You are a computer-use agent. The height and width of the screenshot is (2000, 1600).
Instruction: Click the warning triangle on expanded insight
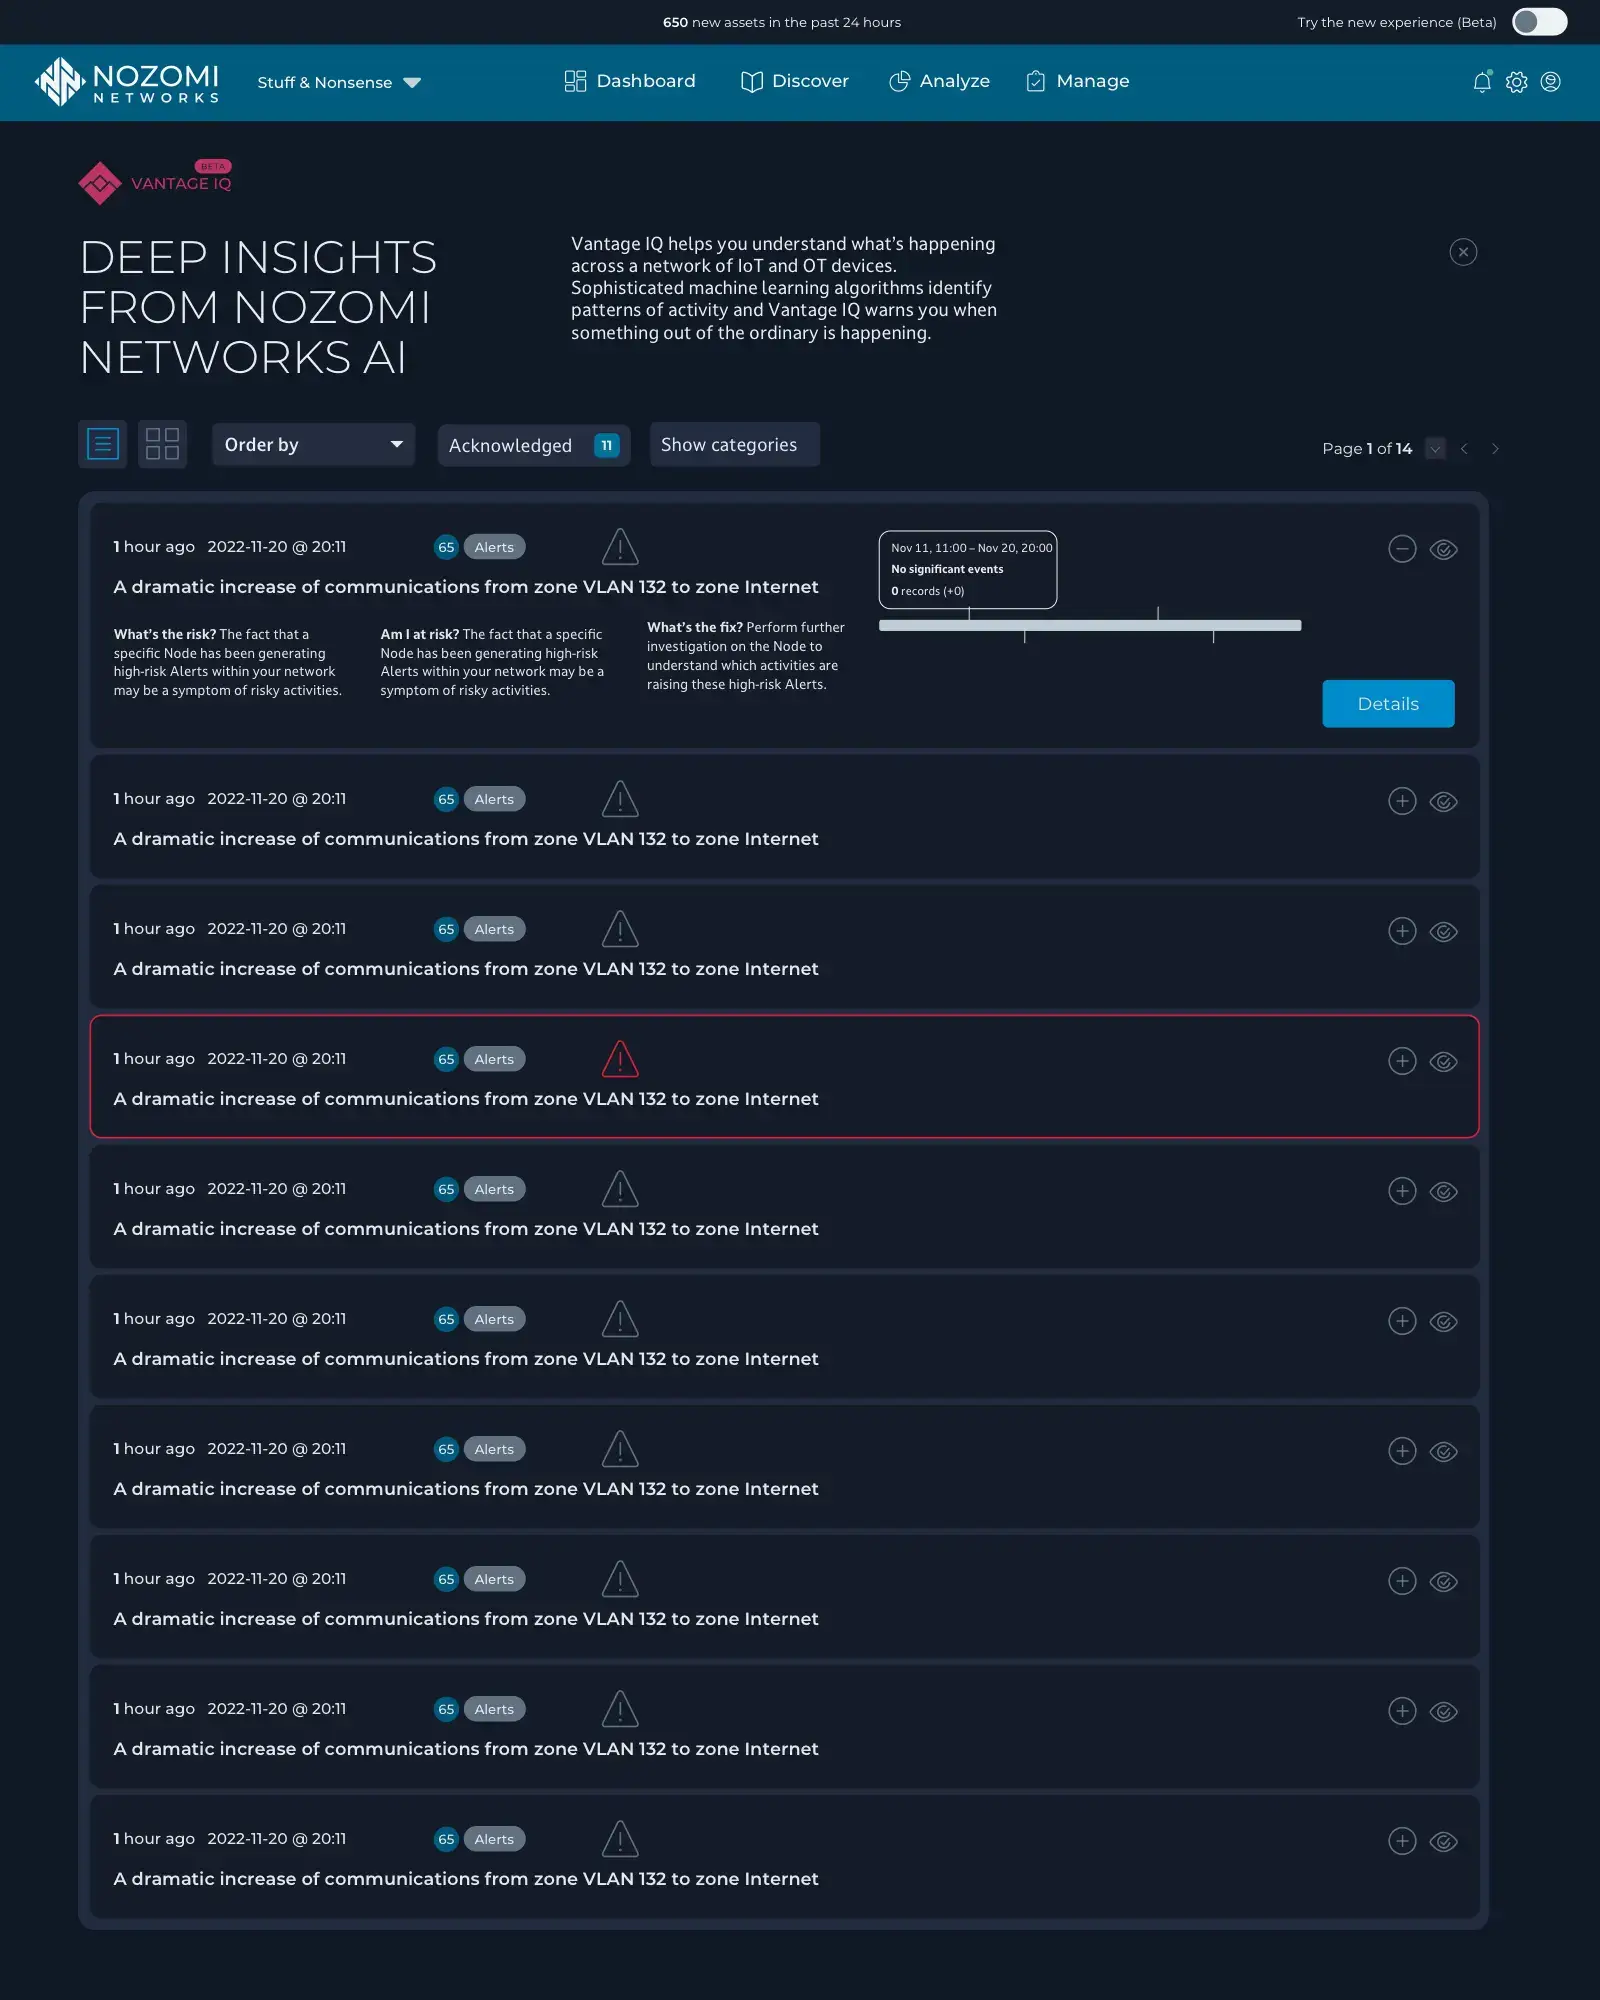620,547
